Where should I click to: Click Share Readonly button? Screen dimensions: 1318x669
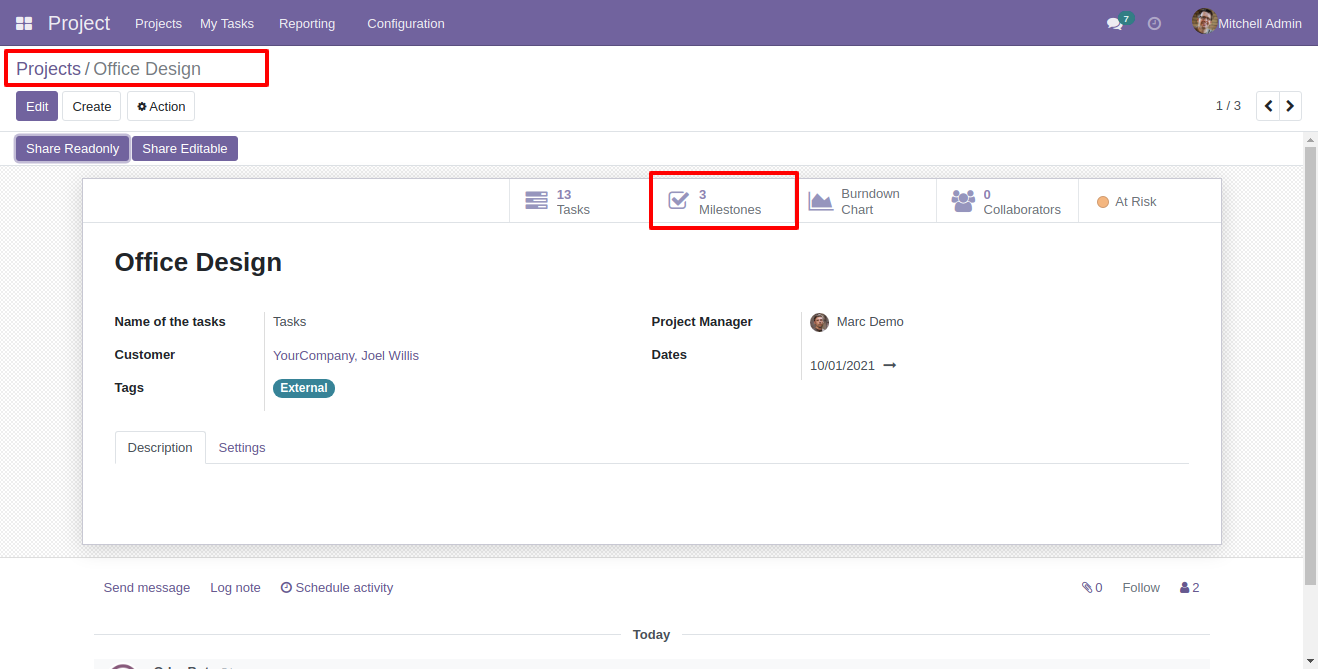click(72, 148)
